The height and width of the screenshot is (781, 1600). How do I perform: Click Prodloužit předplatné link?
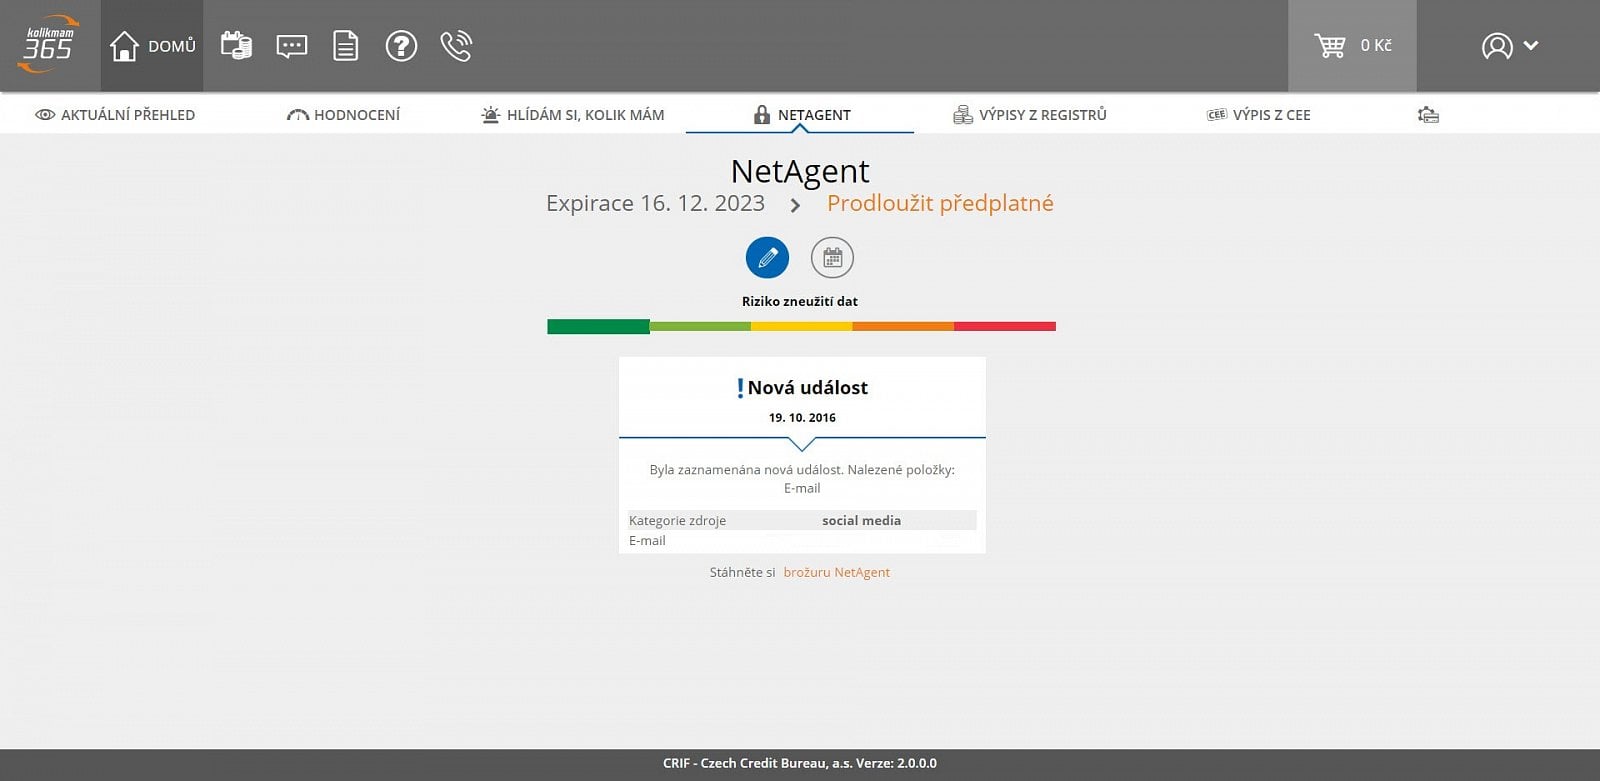click(940, 203)
